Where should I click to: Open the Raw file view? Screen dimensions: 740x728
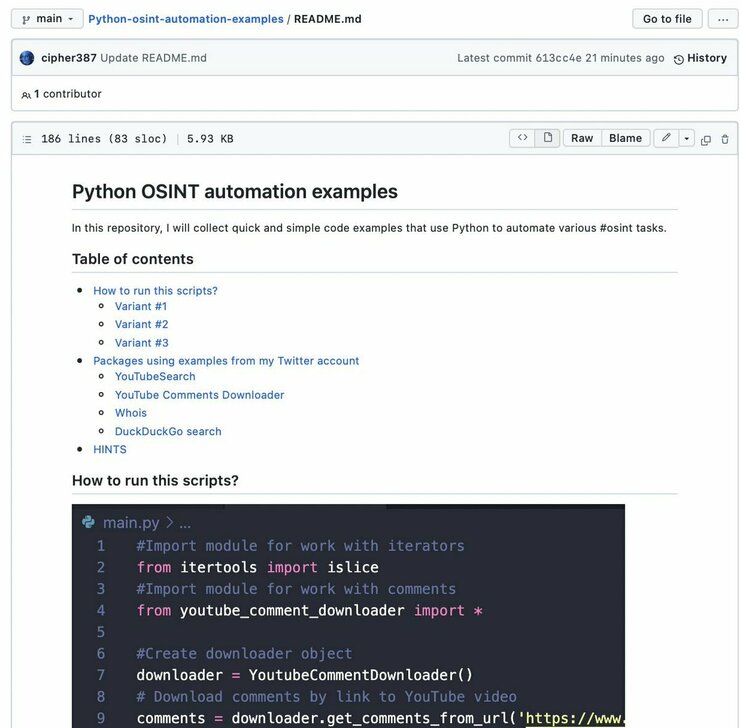pyautogui.click(x=582, y=138)
